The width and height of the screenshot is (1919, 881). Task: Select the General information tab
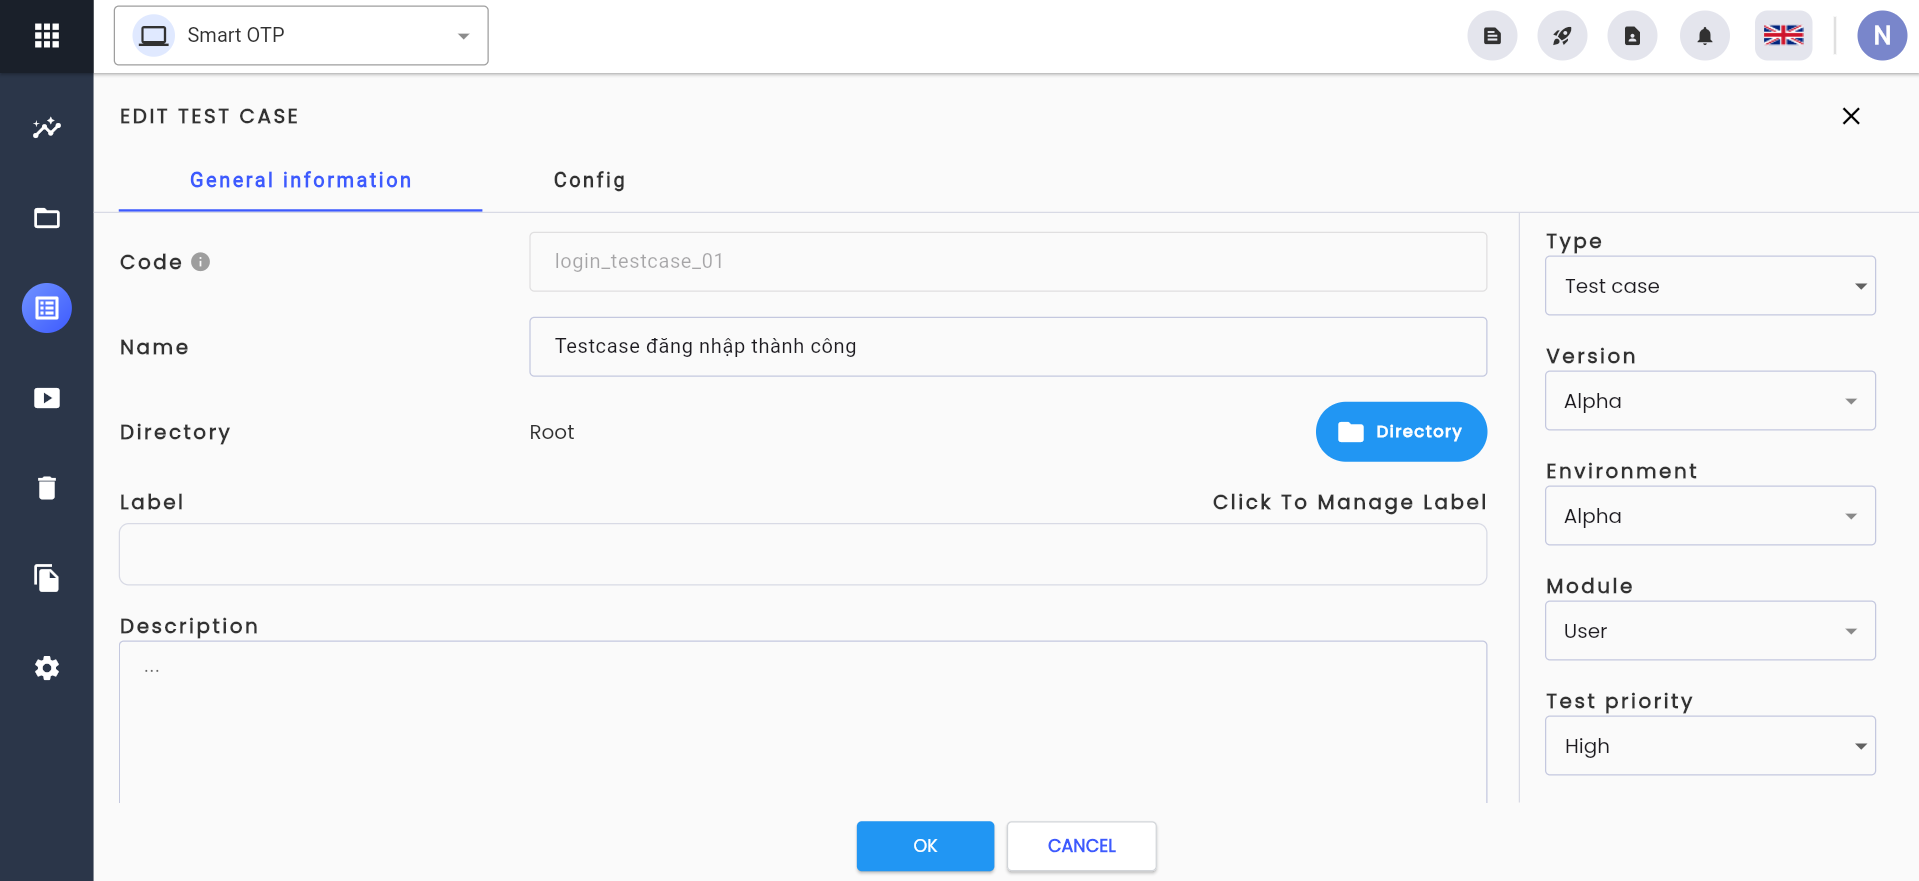[300, 180]
